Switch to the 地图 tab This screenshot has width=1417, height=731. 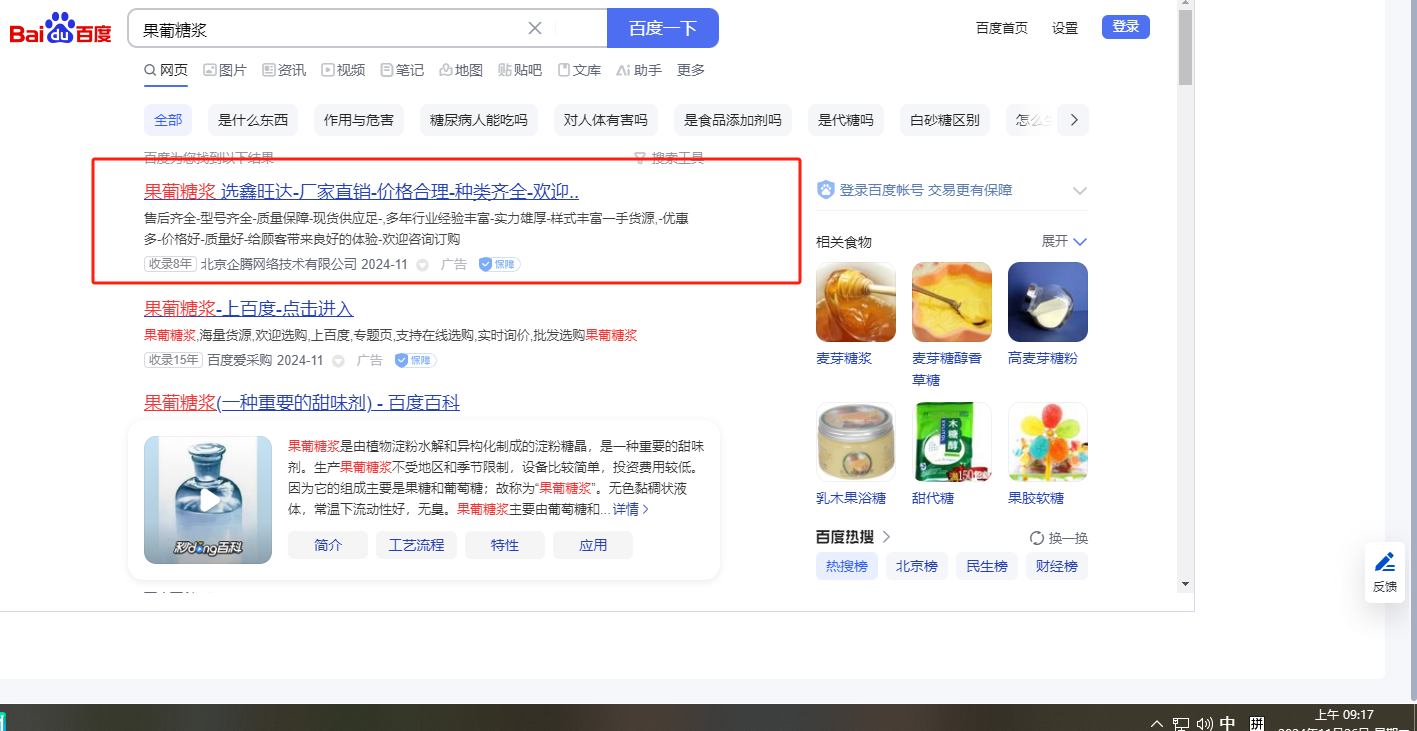461,70
